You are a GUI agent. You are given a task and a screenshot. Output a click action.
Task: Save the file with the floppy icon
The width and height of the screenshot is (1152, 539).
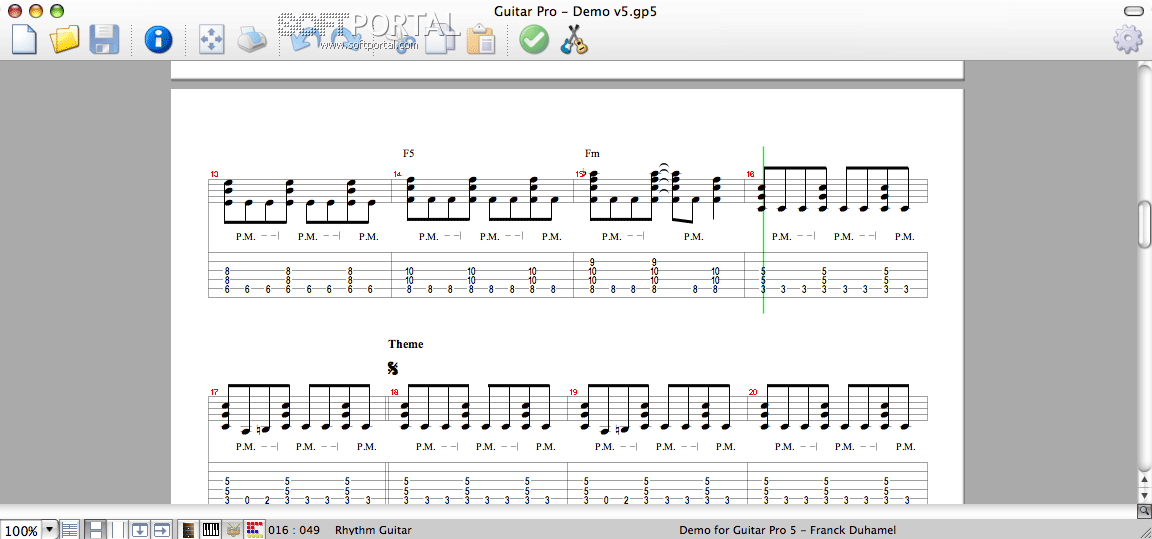pos(104,38)
